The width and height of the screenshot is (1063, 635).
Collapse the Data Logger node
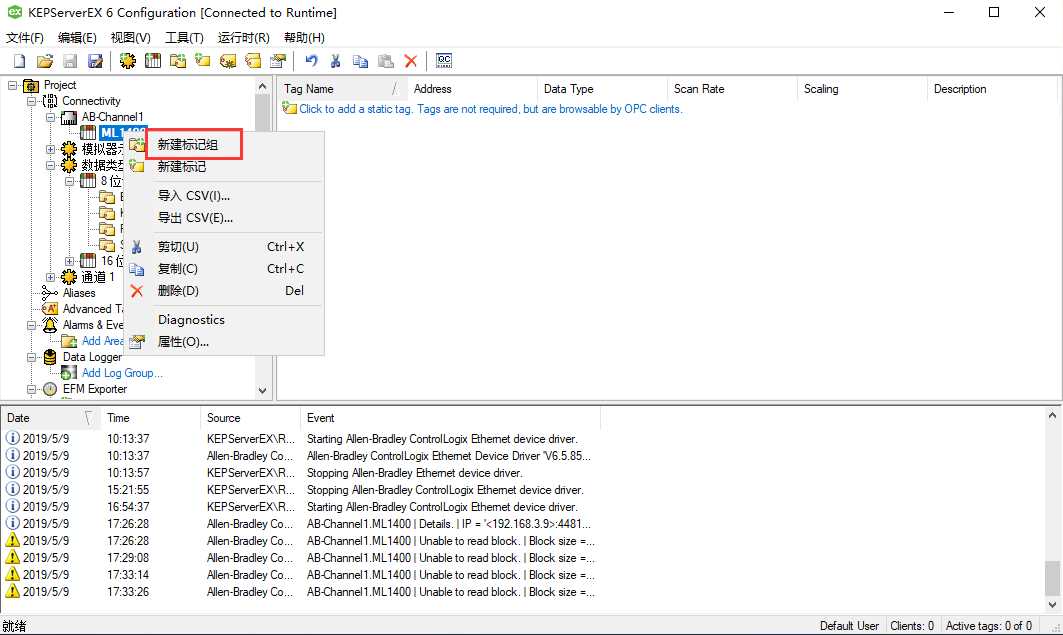pyautogui.click(x=31, y=357)
